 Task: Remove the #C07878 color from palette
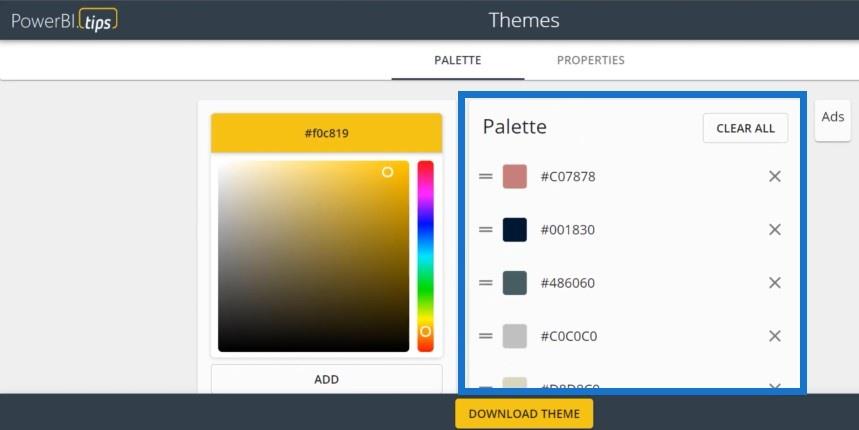pos(775,176)
